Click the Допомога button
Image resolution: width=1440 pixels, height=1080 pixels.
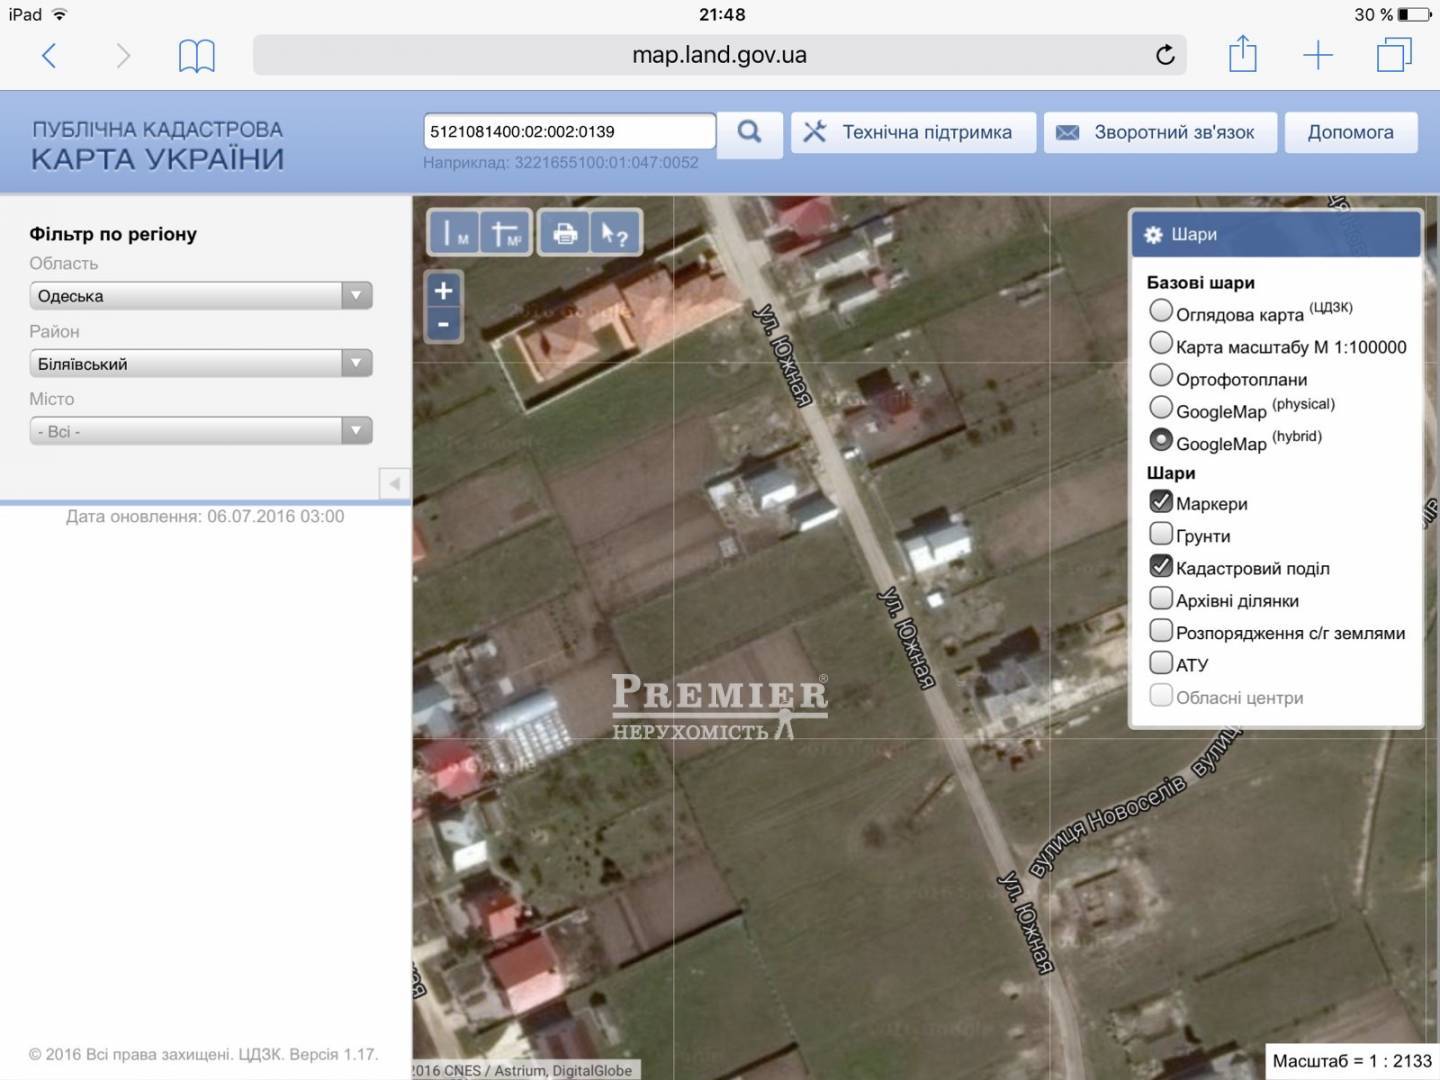(1350, 132)
